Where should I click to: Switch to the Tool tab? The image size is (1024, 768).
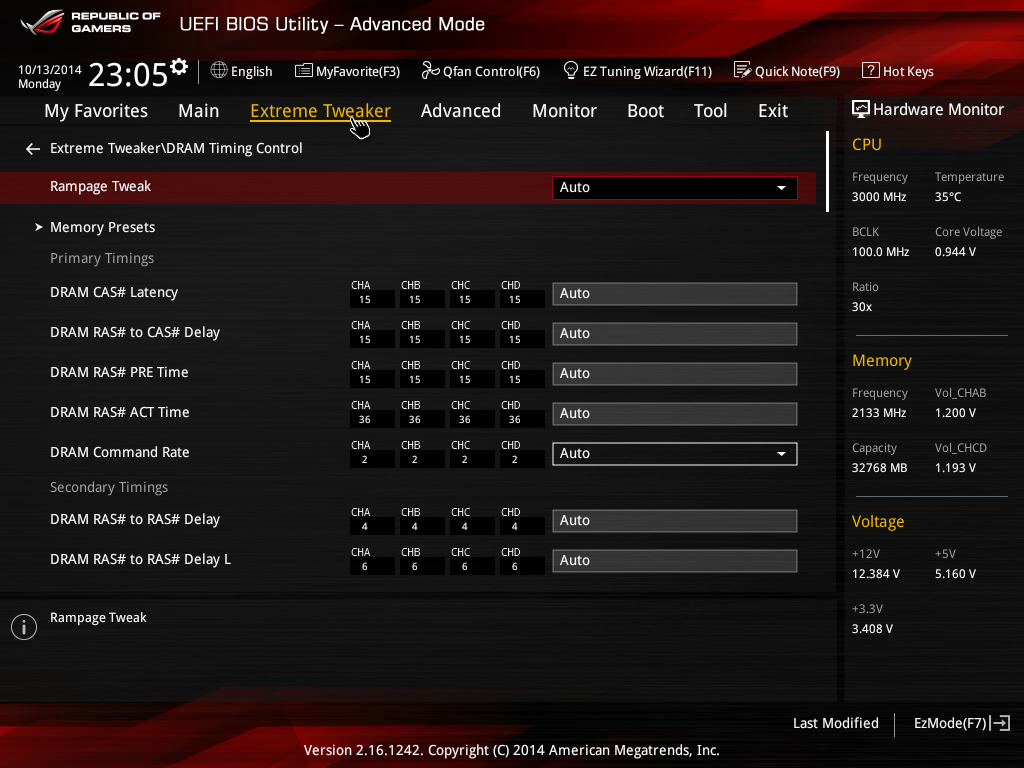click(x=710, y=111)
